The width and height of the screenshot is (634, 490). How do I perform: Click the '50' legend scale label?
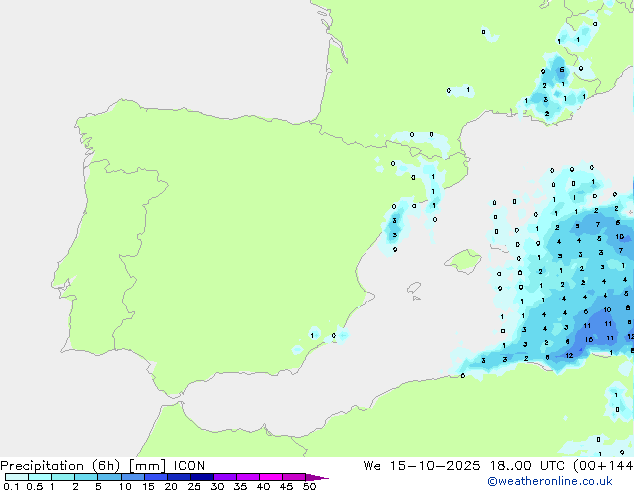[x=309, y=486]
